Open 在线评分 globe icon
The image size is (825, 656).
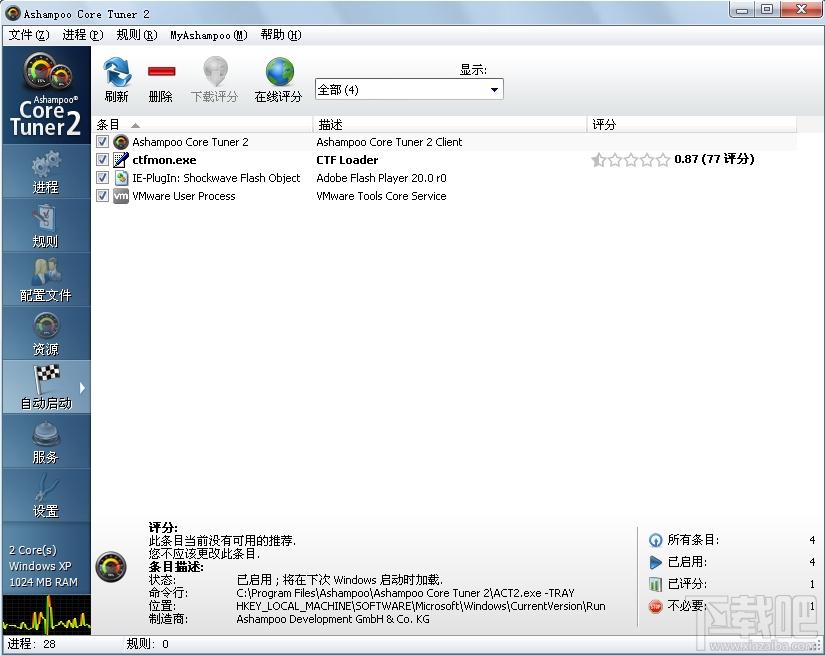[x=279, y=72]
